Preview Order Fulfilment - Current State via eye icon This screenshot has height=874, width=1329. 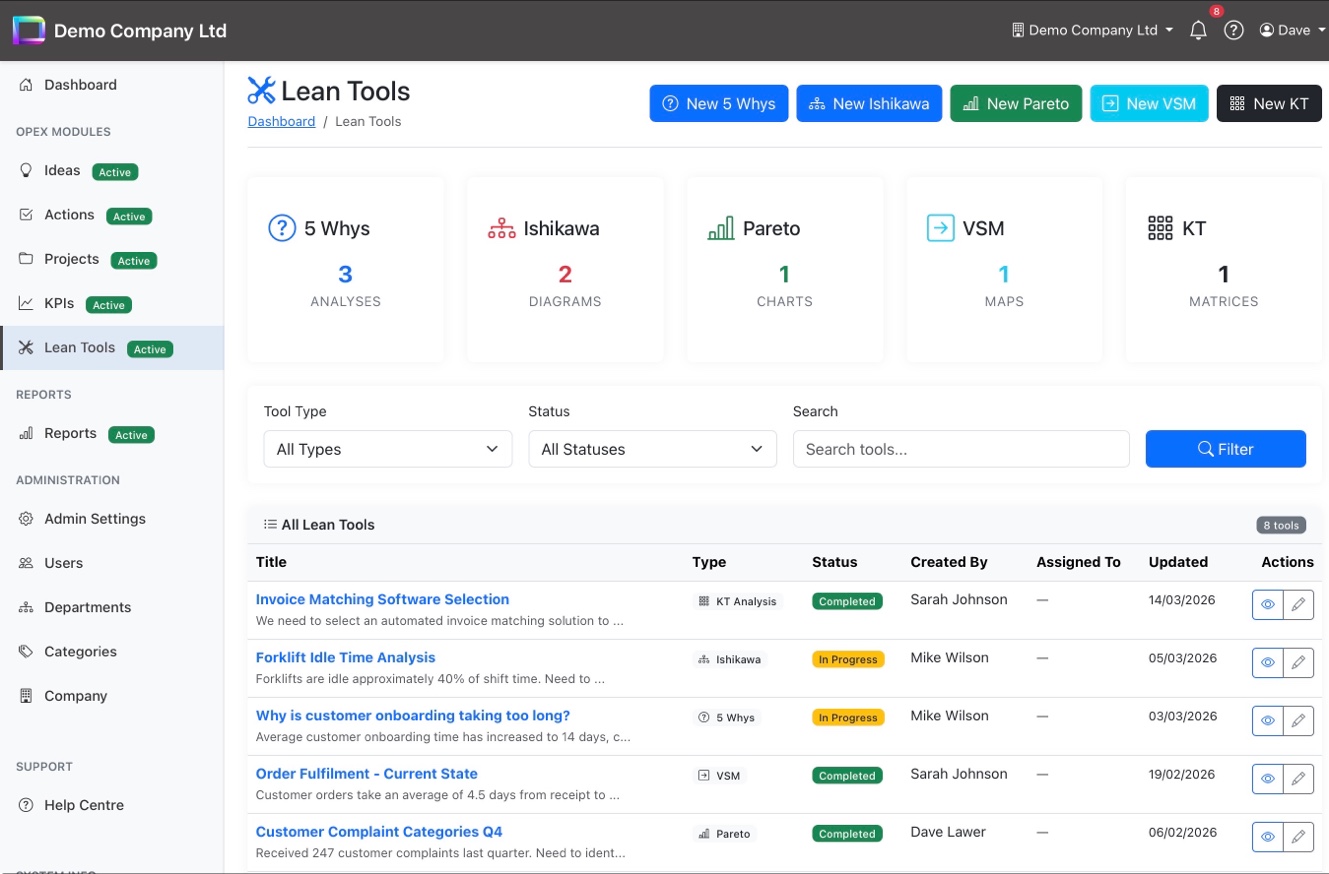[1267, 779]
